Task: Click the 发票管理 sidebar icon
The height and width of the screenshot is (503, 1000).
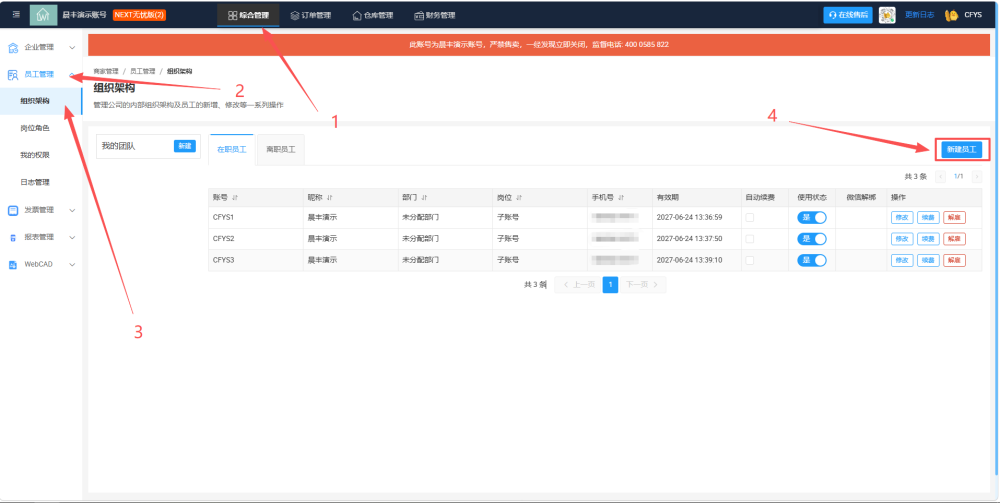Action: point(13,210)
